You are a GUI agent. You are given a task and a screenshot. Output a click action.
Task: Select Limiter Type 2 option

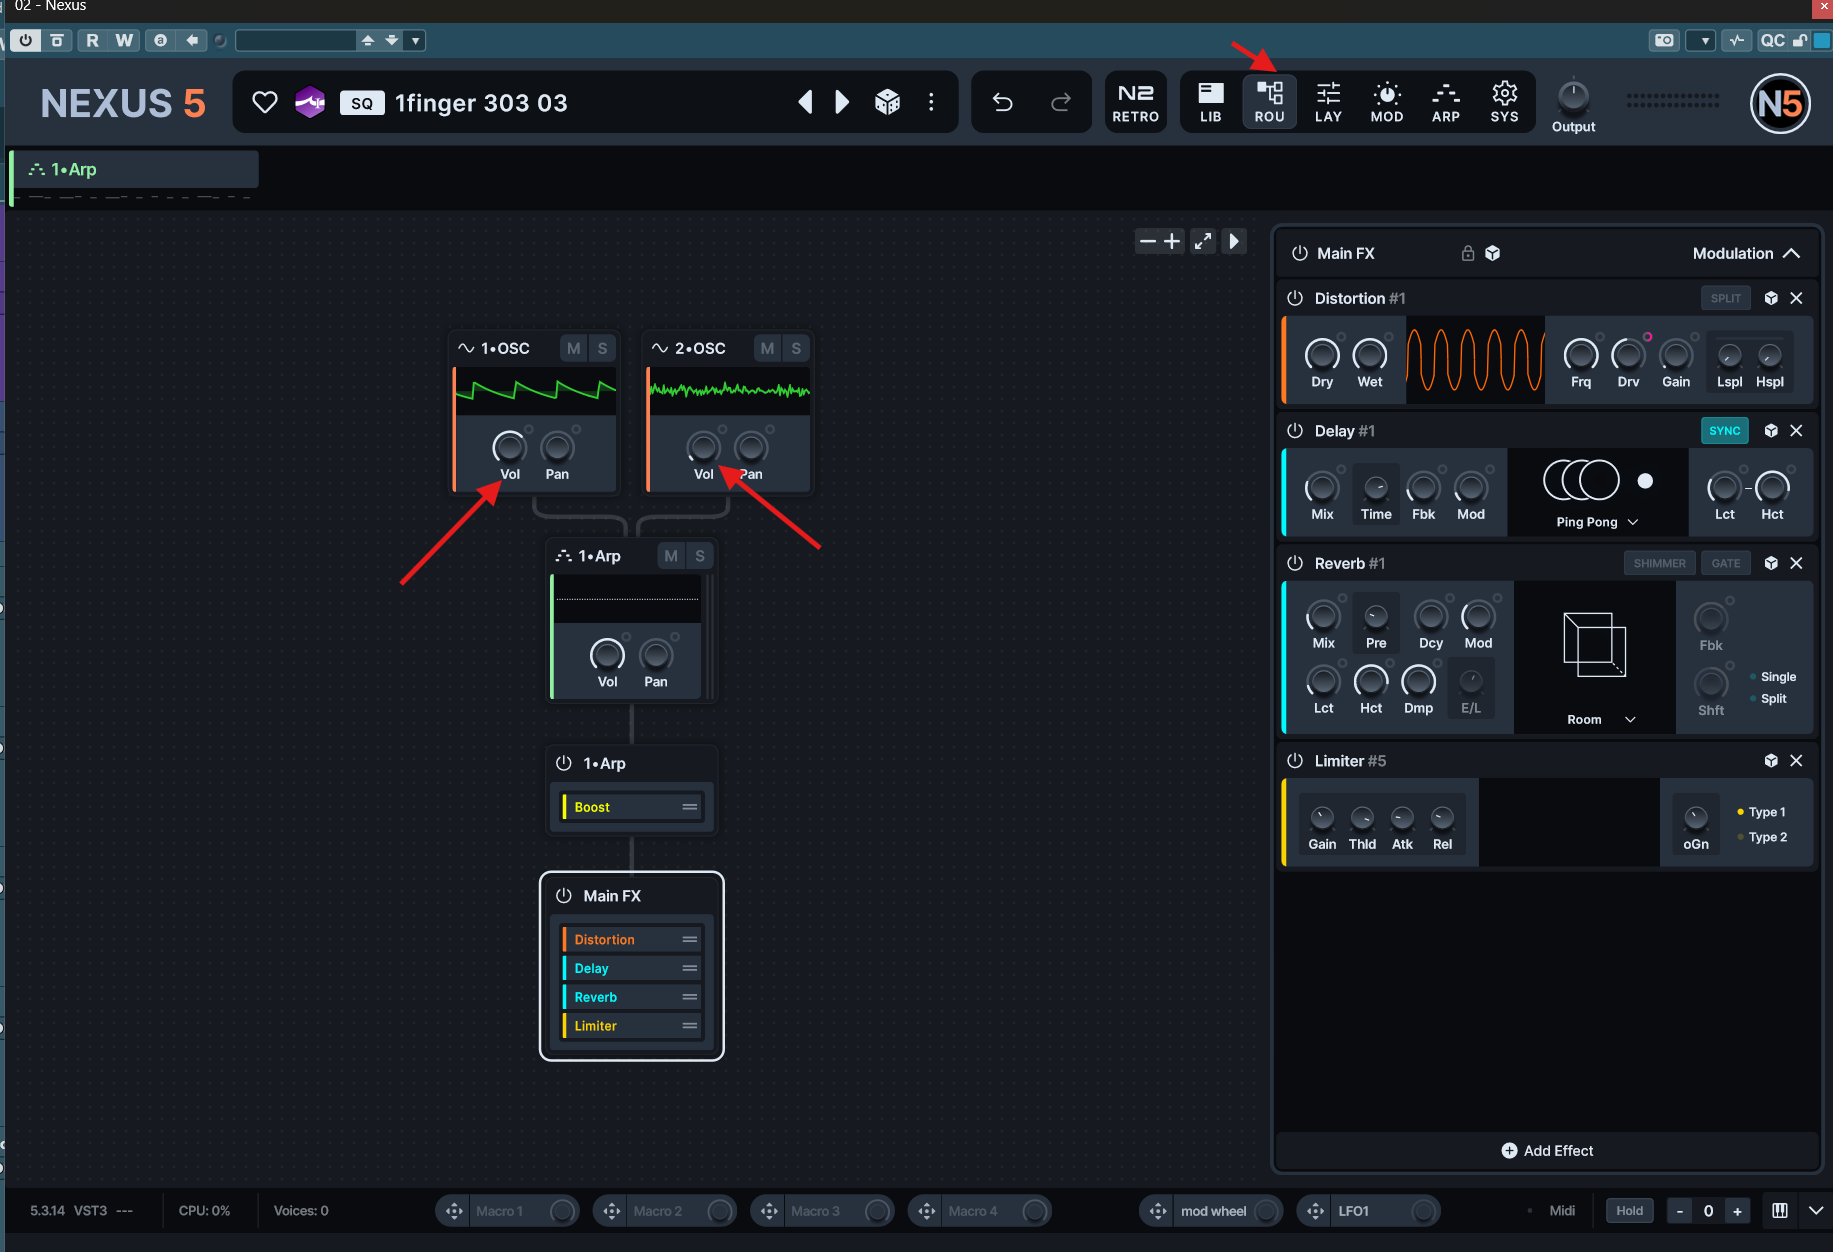[x=1766, y=837]
